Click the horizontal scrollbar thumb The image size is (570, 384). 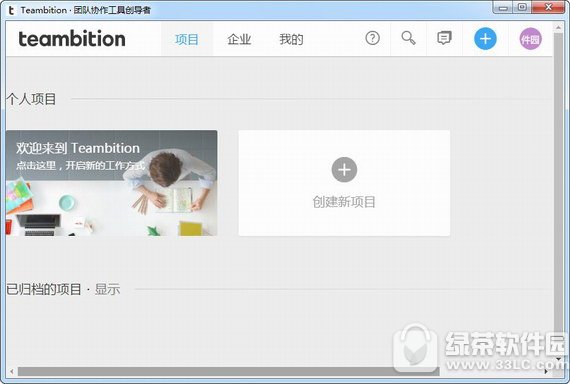tap(228, 371)
